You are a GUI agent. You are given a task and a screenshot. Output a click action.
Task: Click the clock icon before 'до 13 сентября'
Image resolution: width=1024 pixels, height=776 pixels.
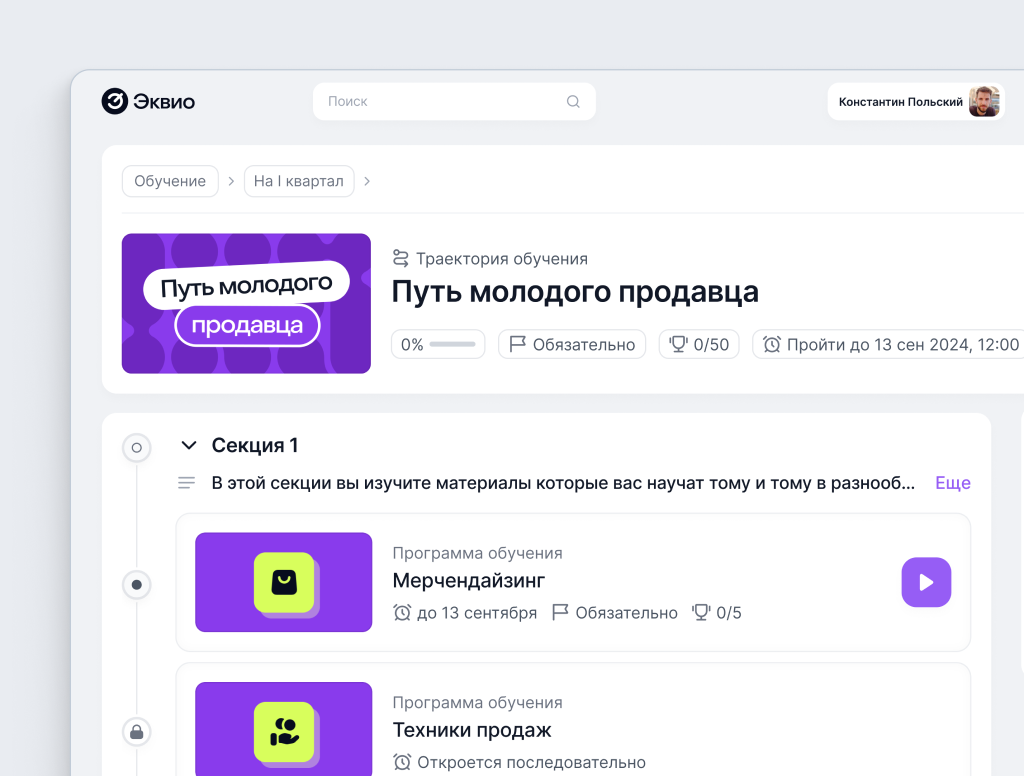pyautogui.click(x=404, y=612)
